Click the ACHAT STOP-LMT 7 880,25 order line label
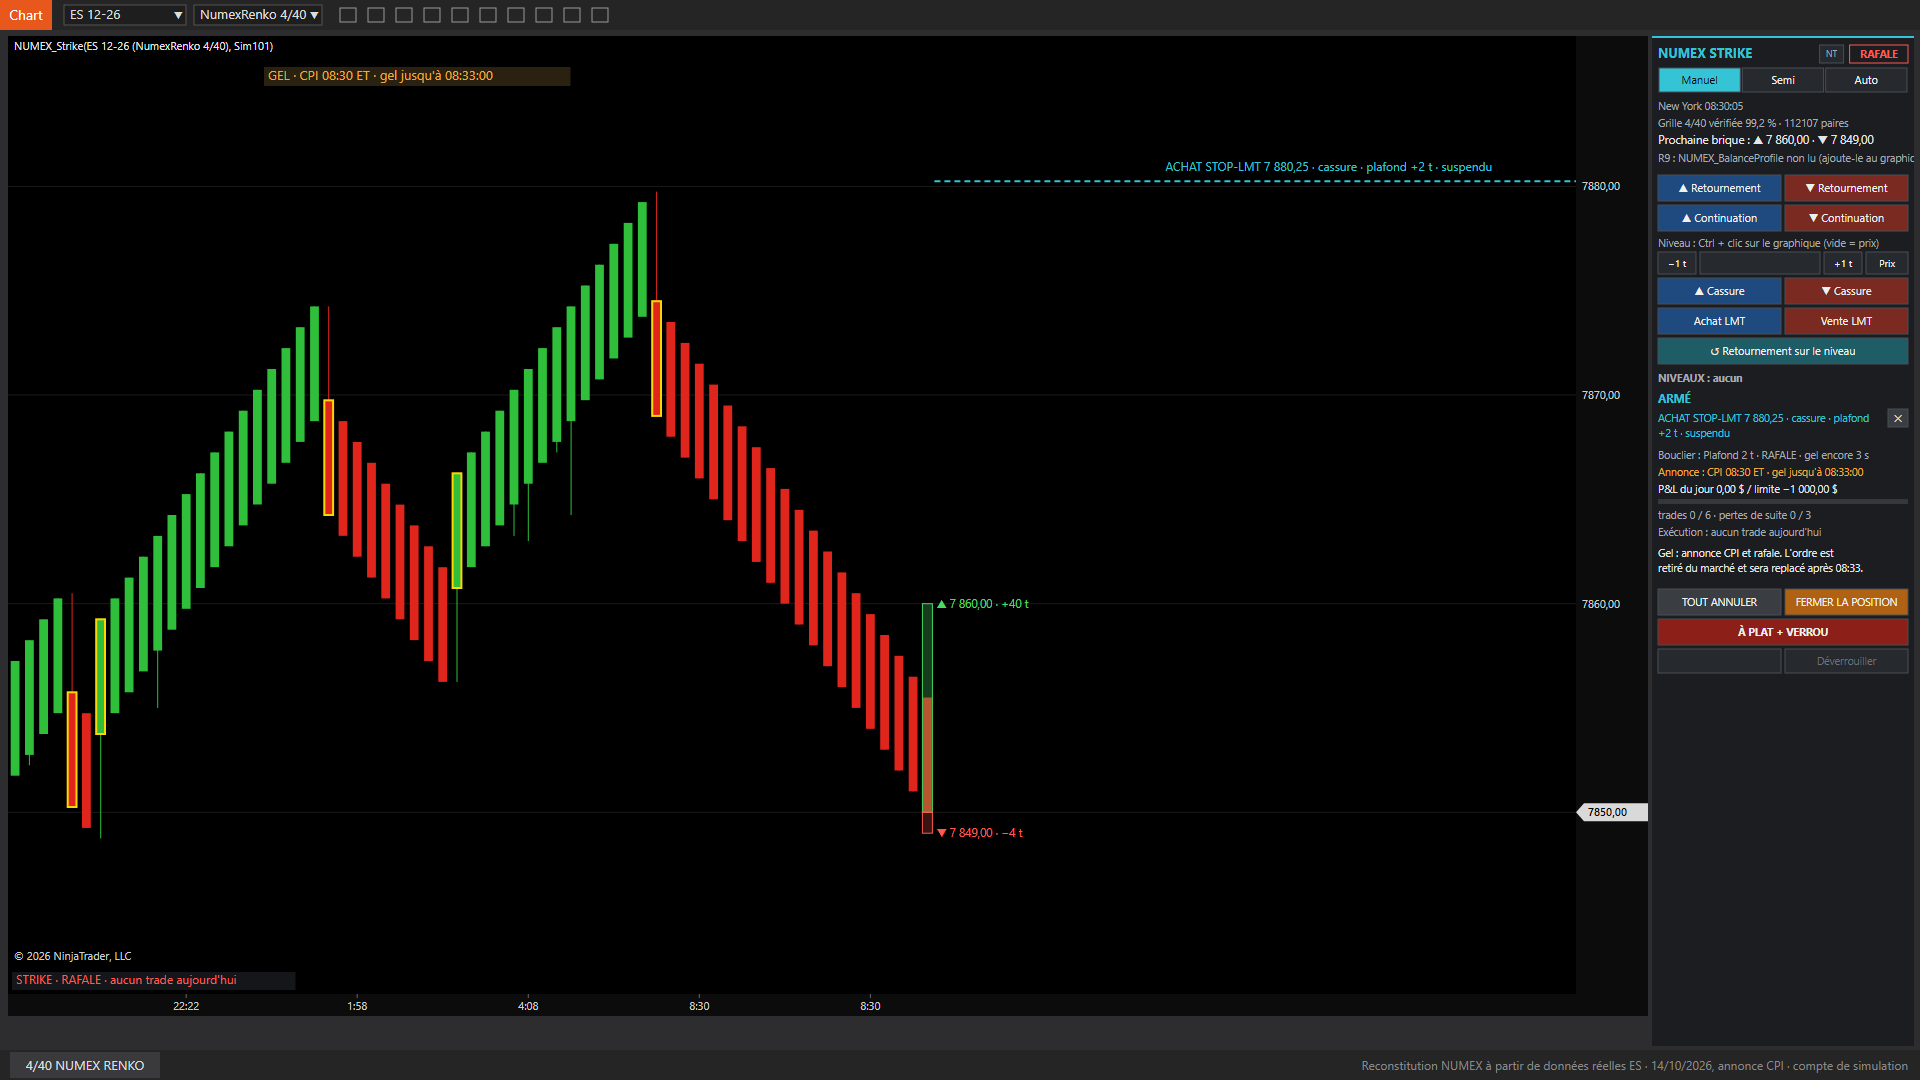This screenshot has height=1080, width=1920. pos(1328,167)
